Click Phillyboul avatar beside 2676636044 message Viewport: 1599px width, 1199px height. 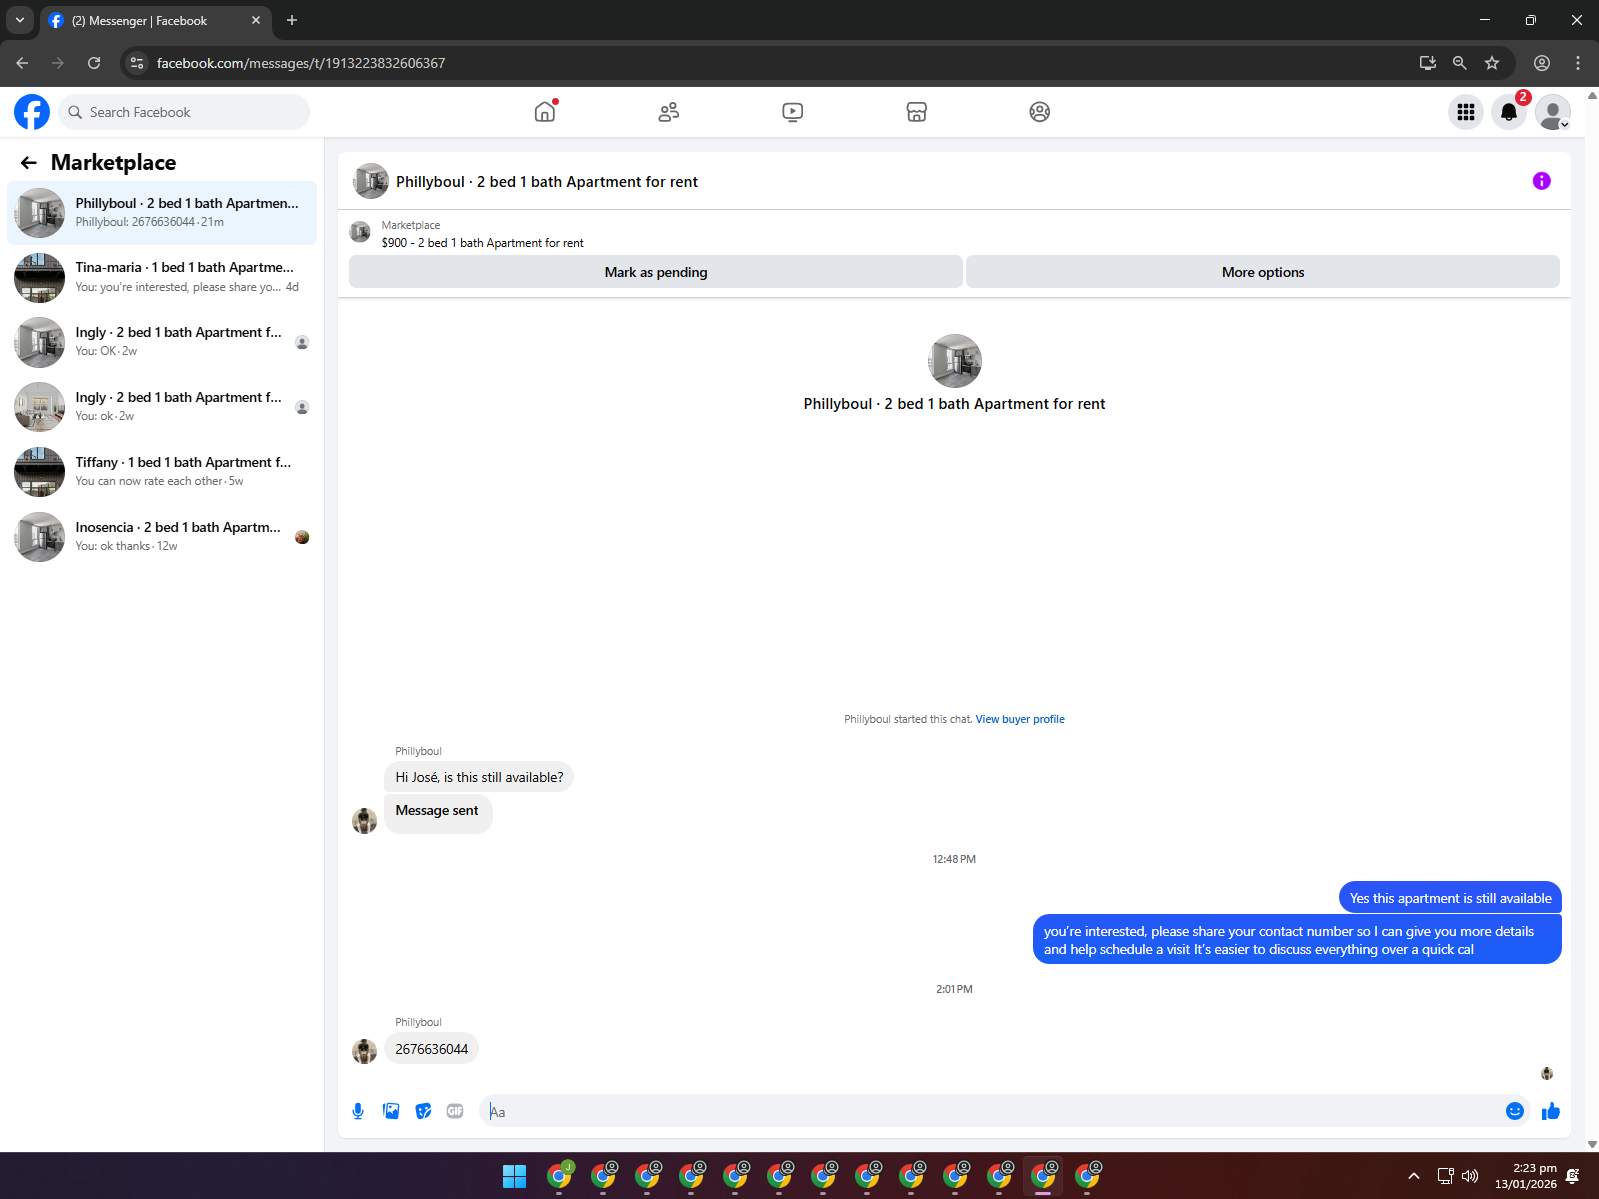coord(365,1051)
